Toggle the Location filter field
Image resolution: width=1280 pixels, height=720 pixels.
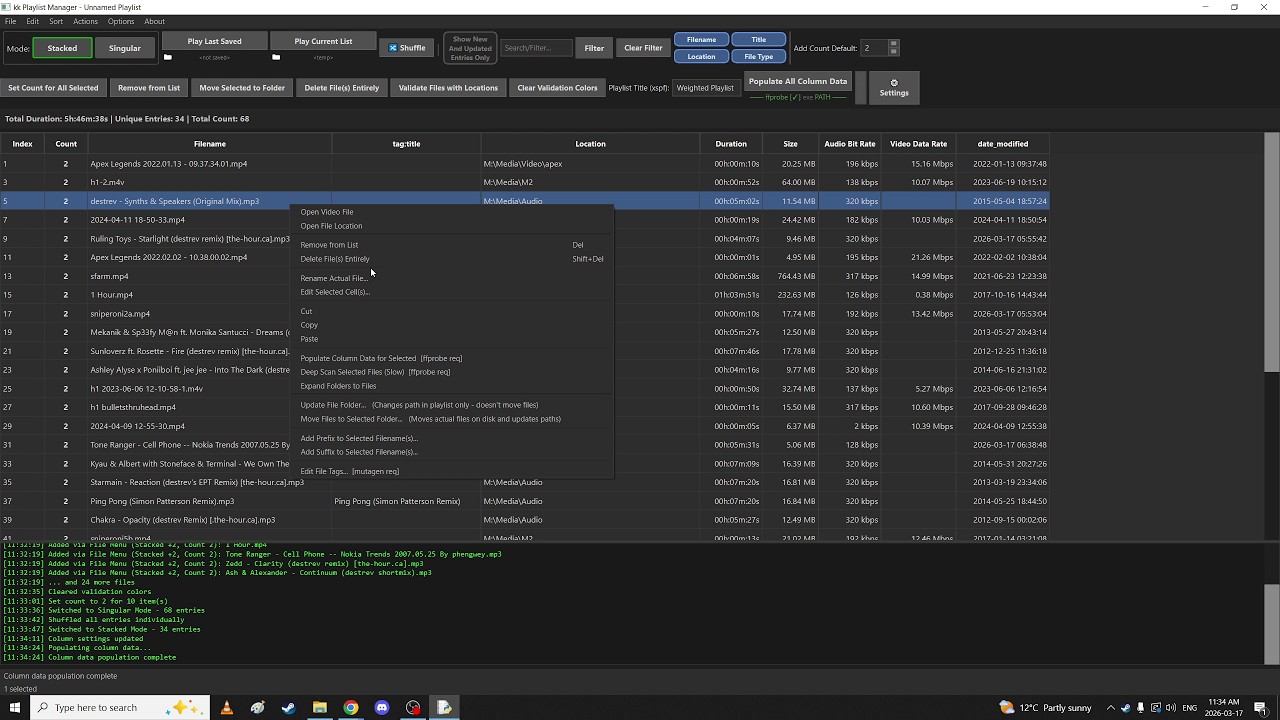click(701, 56)
